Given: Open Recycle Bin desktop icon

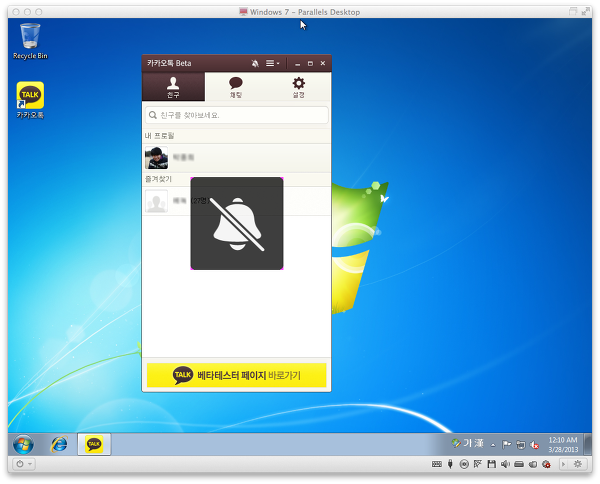Looking at the screenshot, I should pyautogui.click(x=30, y=41).
